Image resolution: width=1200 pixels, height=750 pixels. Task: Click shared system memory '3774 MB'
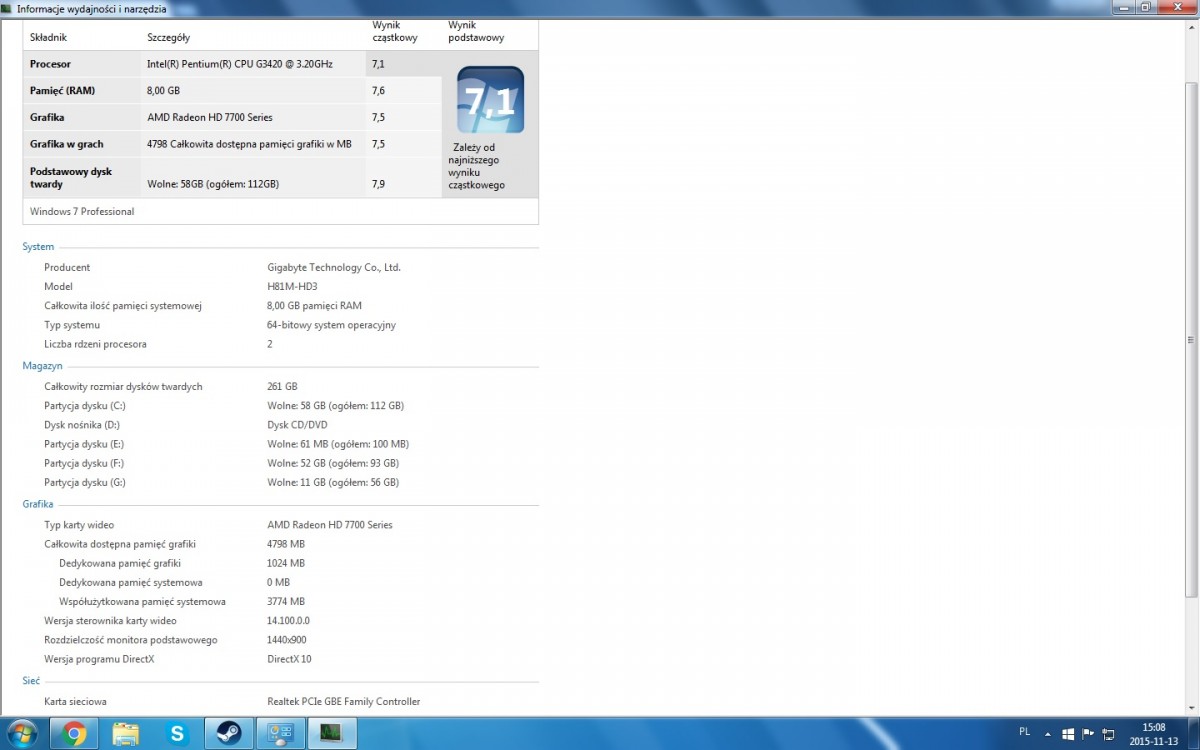tap(286, 602)
